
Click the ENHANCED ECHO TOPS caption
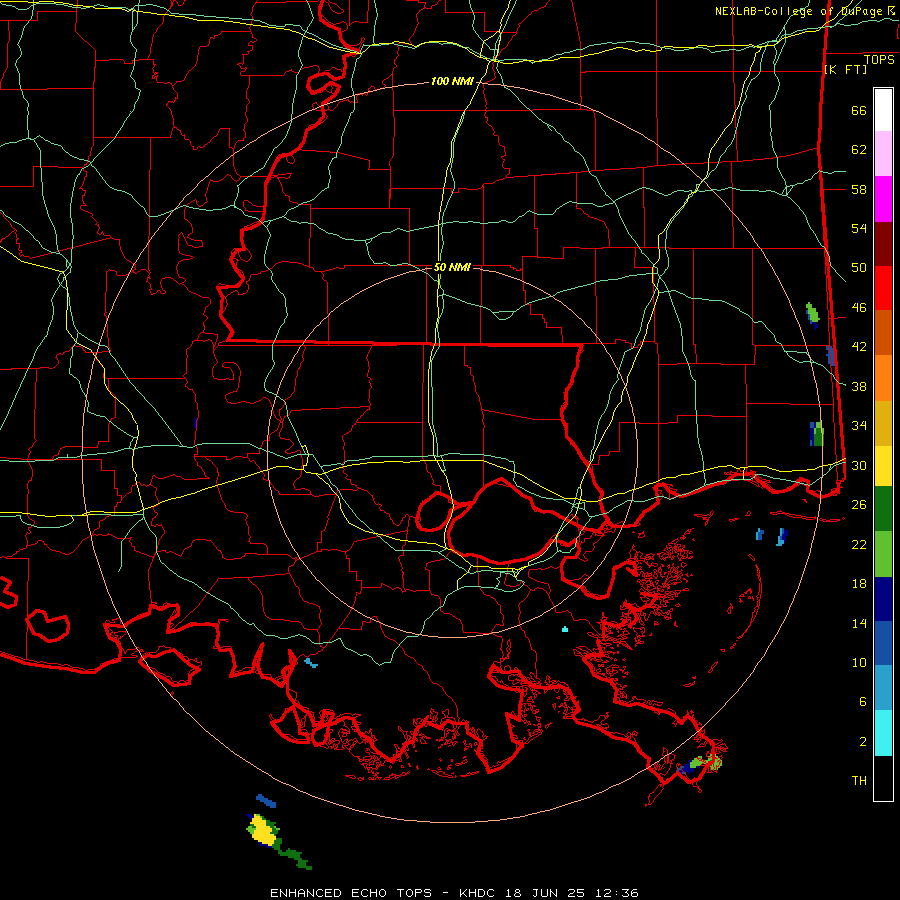[351, 893]
